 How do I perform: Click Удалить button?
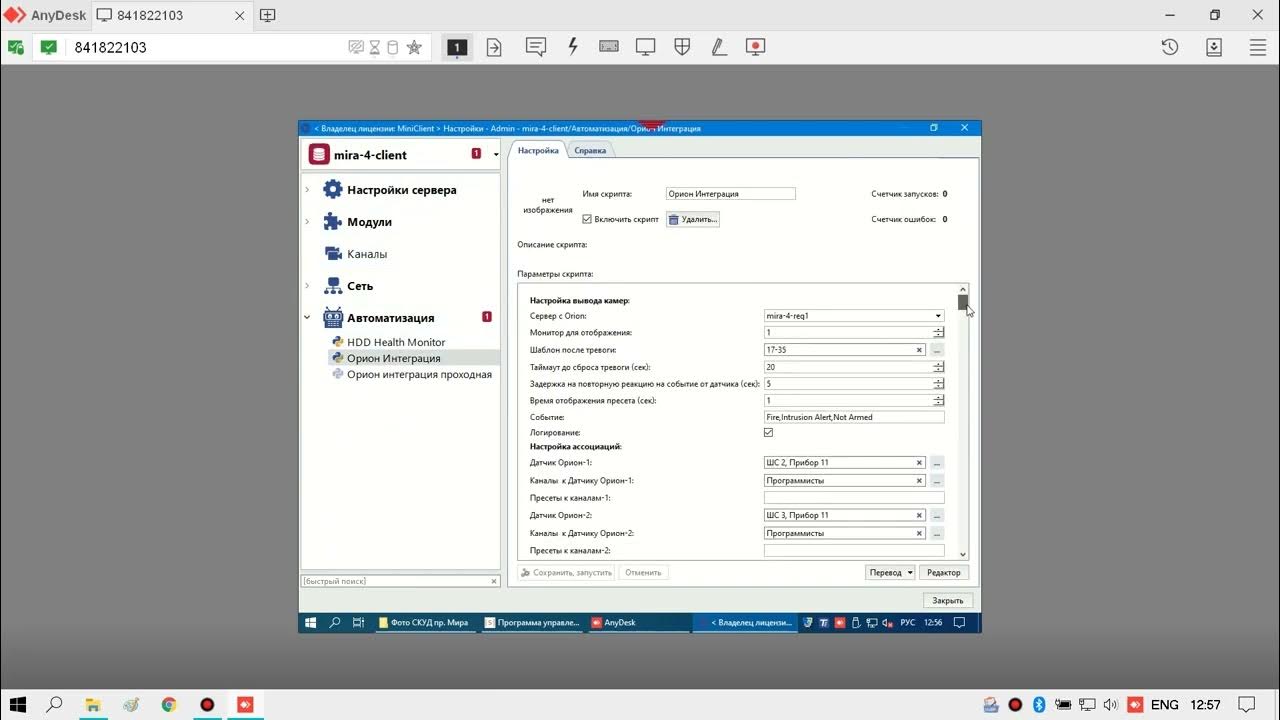click(693, 219)
